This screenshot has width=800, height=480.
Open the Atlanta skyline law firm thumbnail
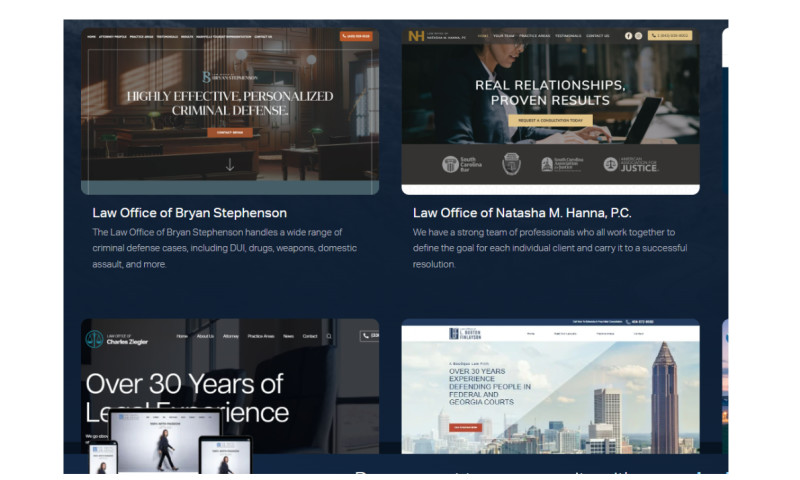(x=550, y=390)
